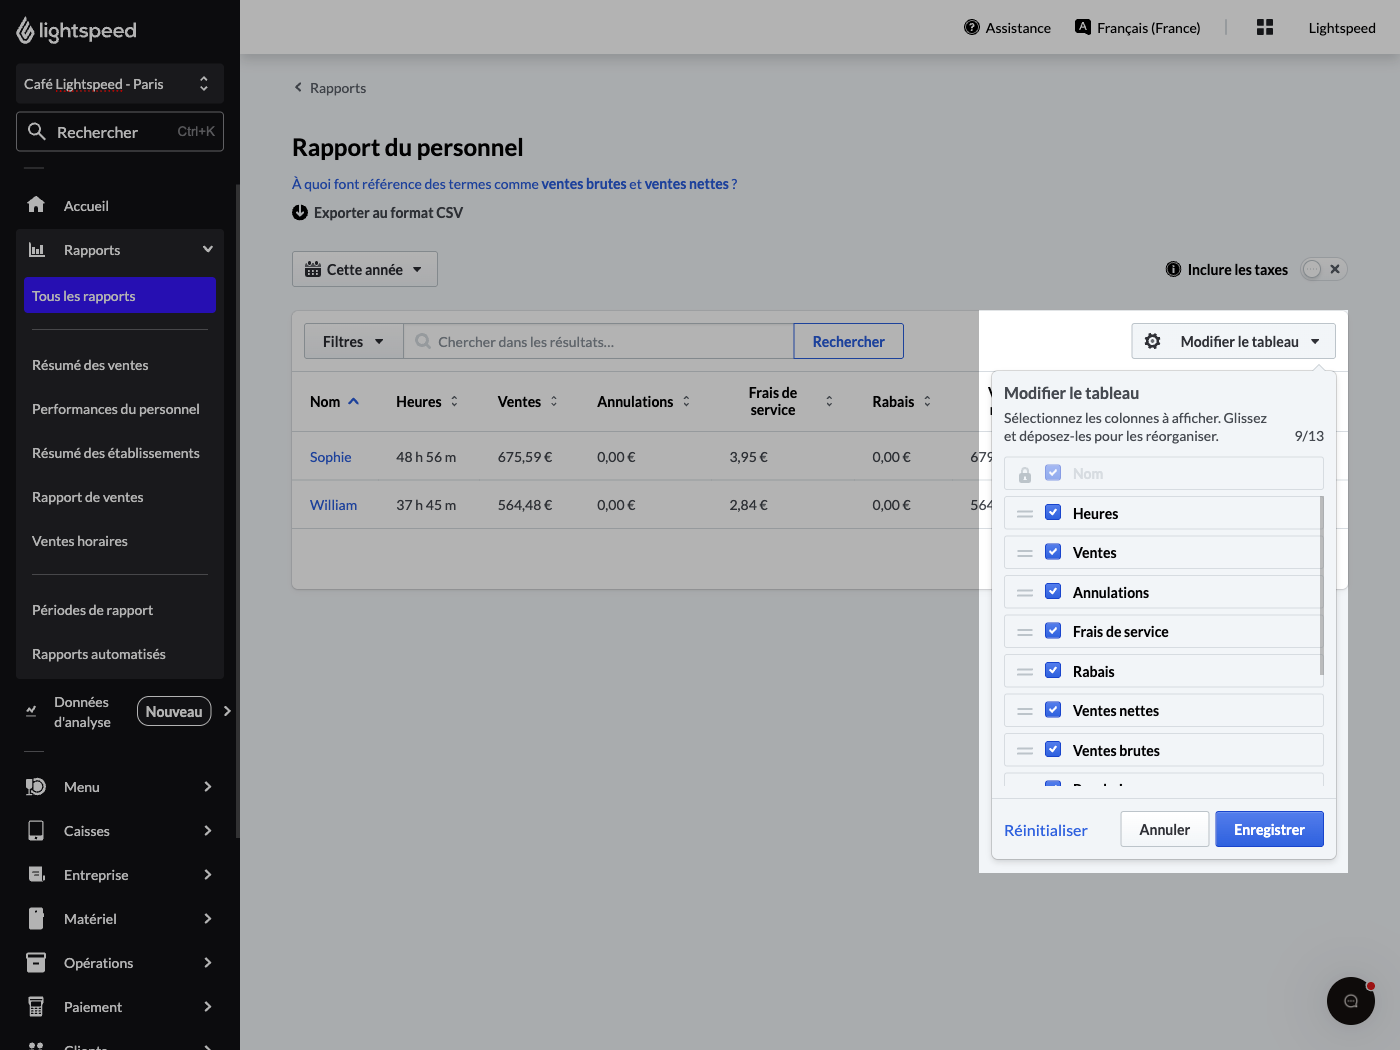Click the column list scrollbar in Modifier panel
Viewport: 1400px width, 1050px height.
coord(1322,585)
